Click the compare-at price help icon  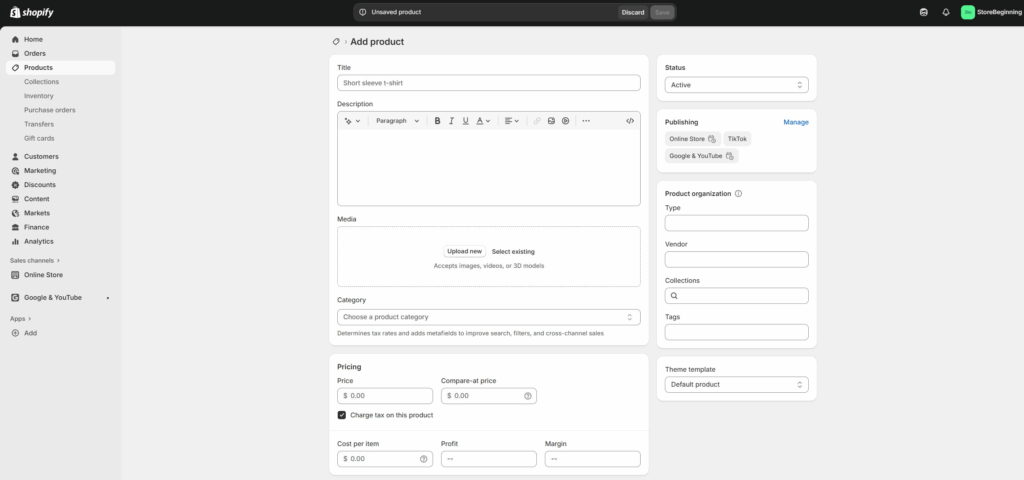coord(527,396)
